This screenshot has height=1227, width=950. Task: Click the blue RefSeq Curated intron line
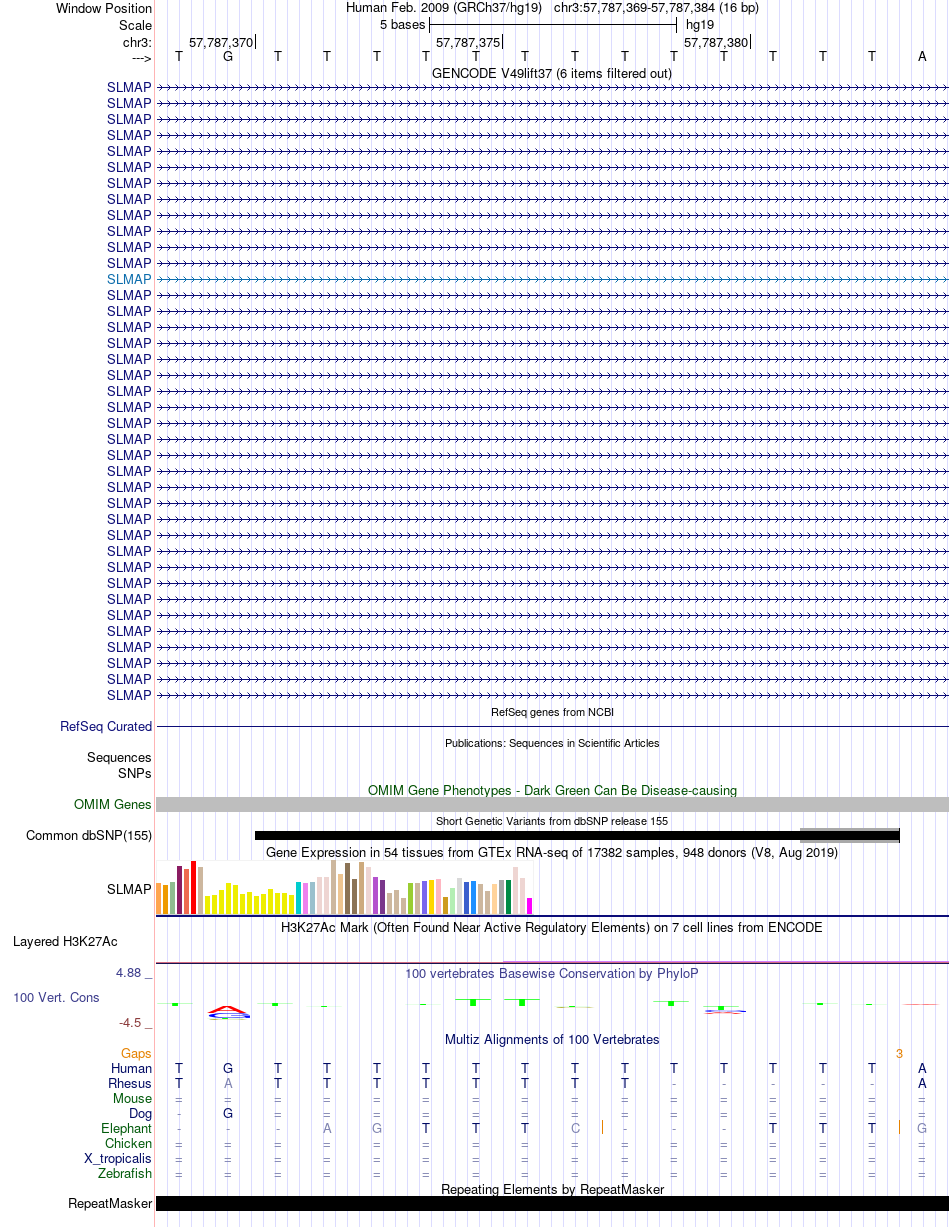click(552, 727)
